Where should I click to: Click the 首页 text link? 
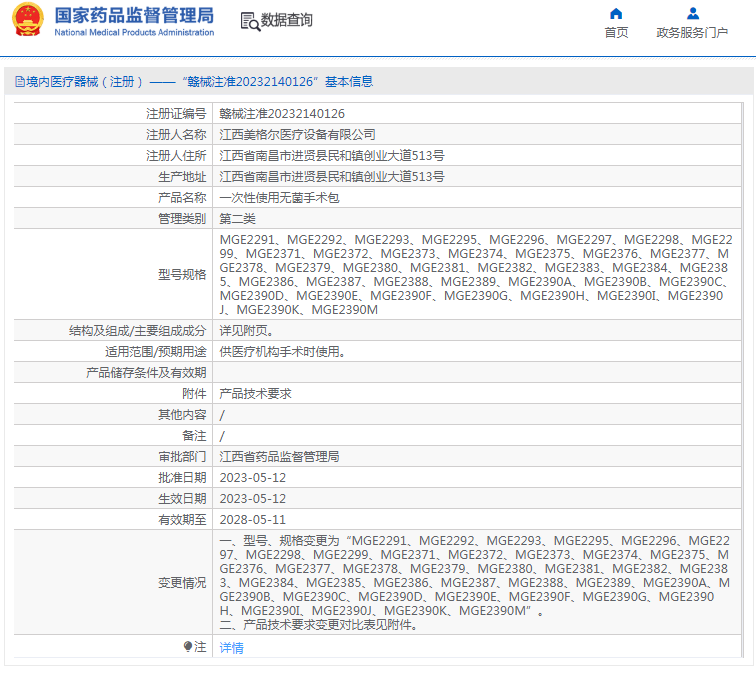[616, 33]
